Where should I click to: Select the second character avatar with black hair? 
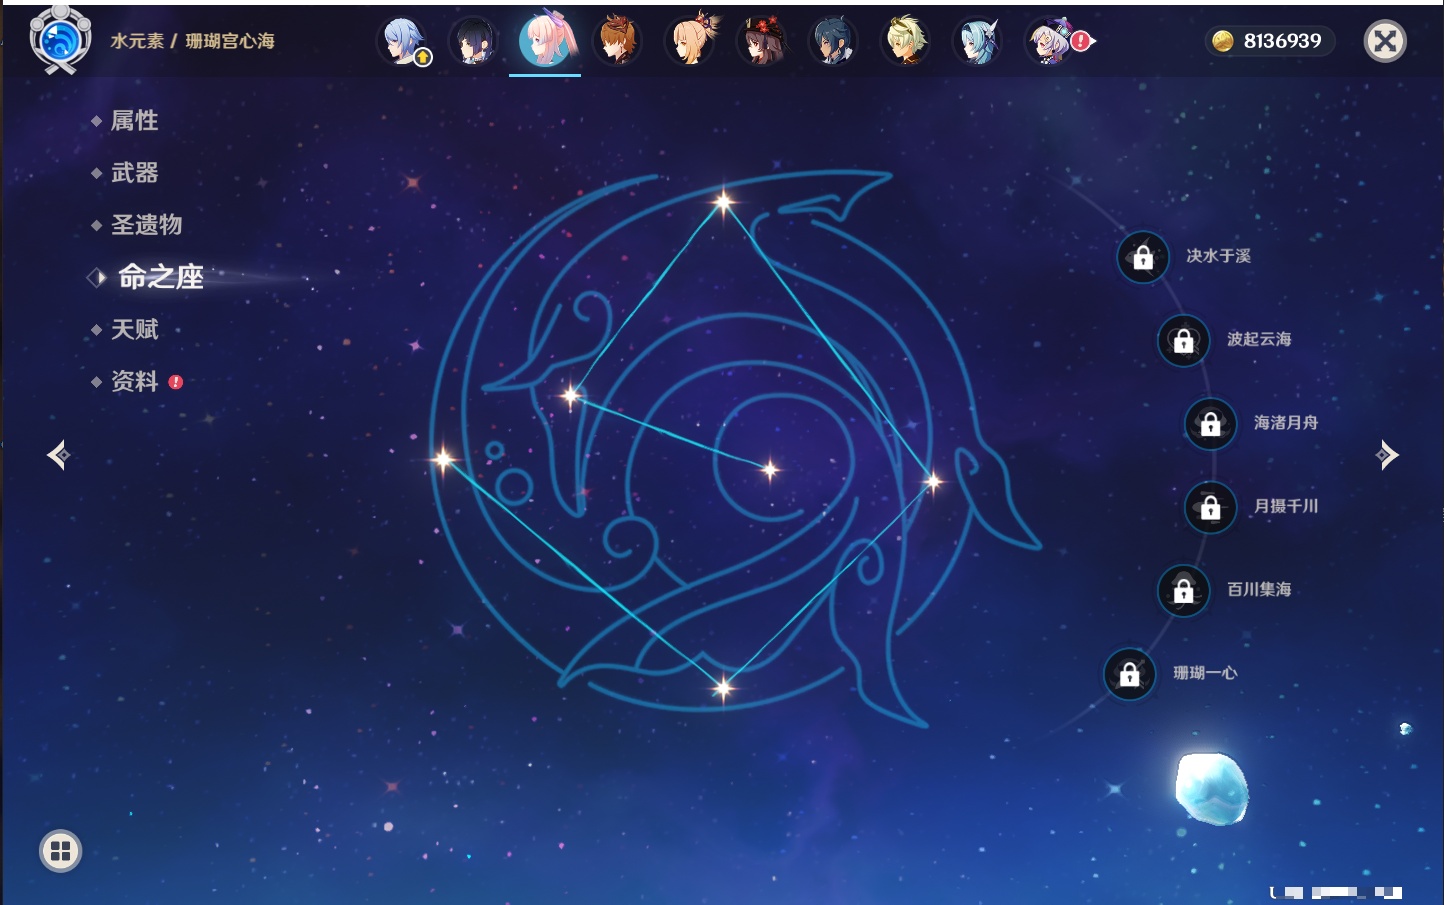tap(473, 41)
